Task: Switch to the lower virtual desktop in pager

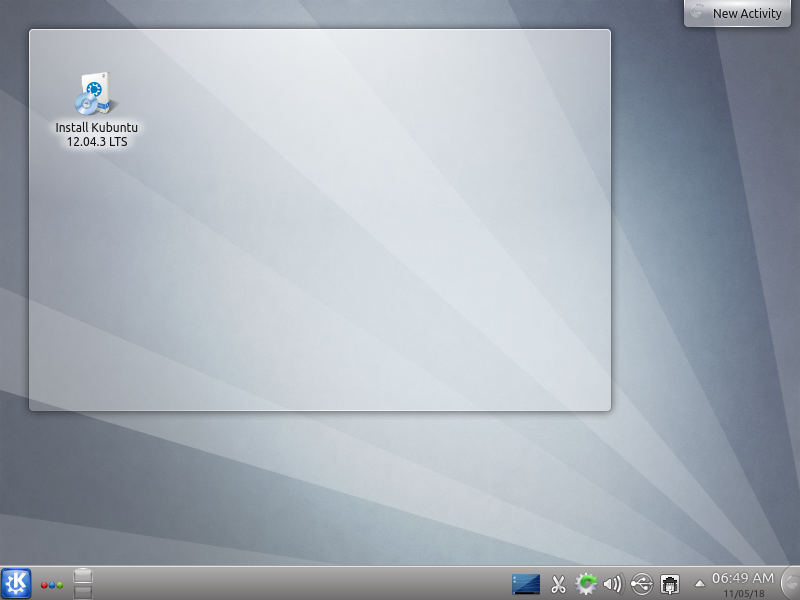Action: tap(84, 592)
